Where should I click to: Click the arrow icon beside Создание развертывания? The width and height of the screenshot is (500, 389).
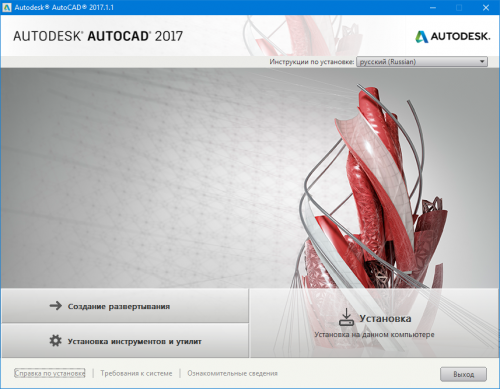56,306
